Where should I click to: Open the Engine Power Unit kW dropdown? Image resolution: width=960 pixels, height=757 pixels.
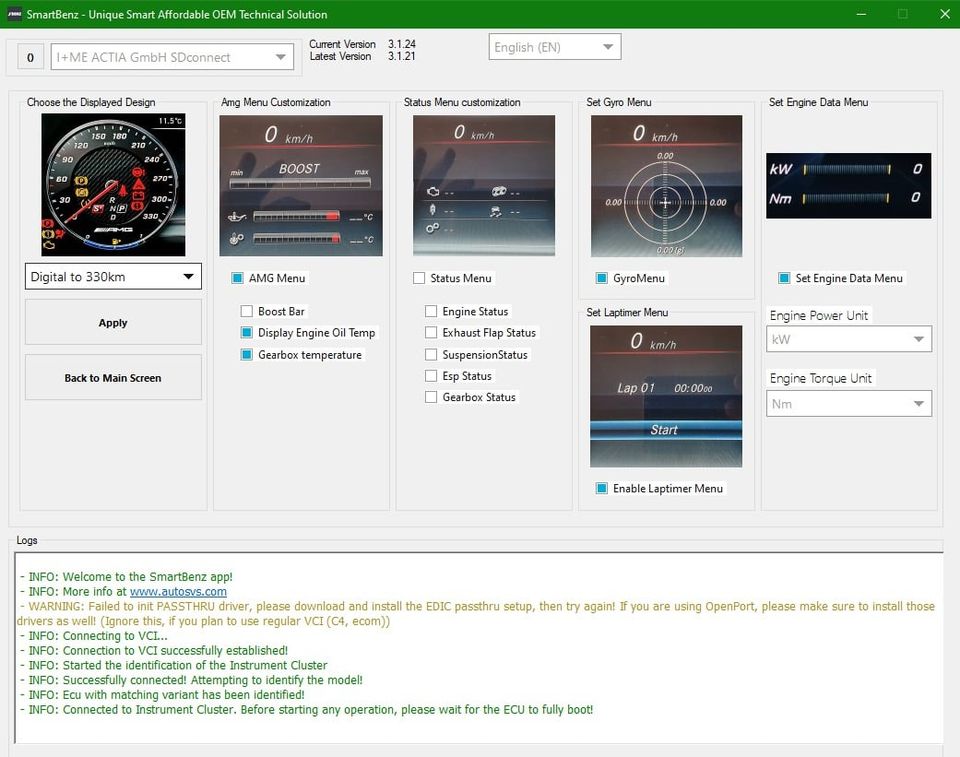click(849, 339)
